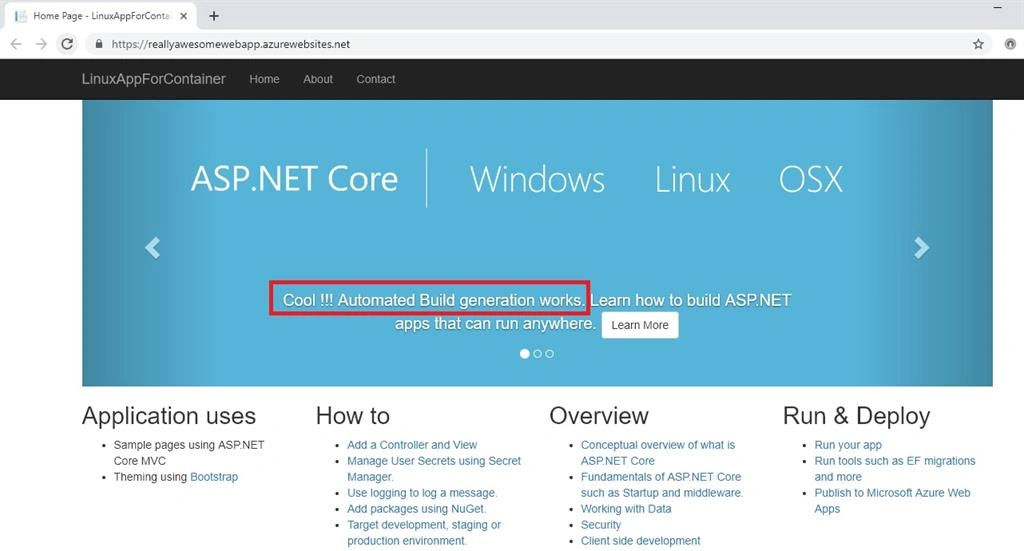The width and height of the screenshot is (1024, 551).
Task: Click the OSX text in banner
Action: coord(811,180)
